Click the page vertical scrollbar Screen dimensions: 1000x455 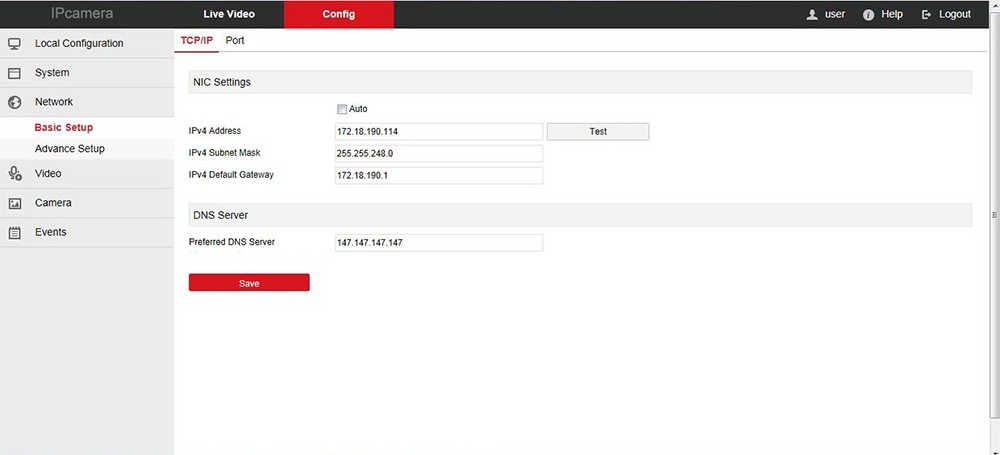(x=994, y=214)
